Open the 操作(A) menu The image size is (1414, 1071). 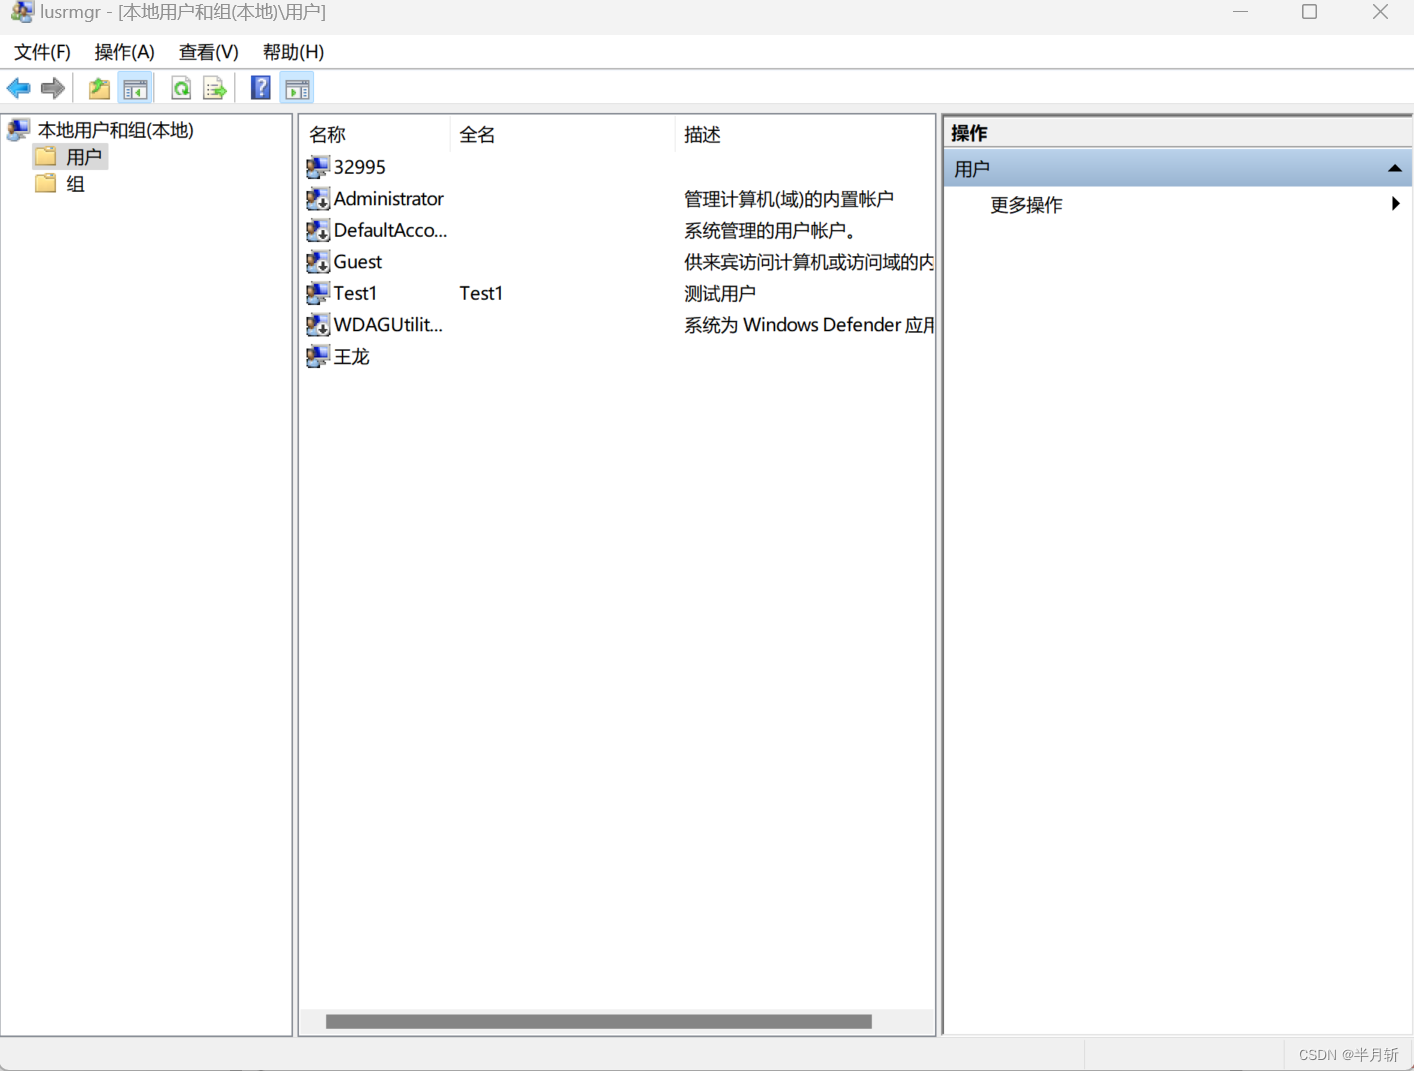(124, 52)
